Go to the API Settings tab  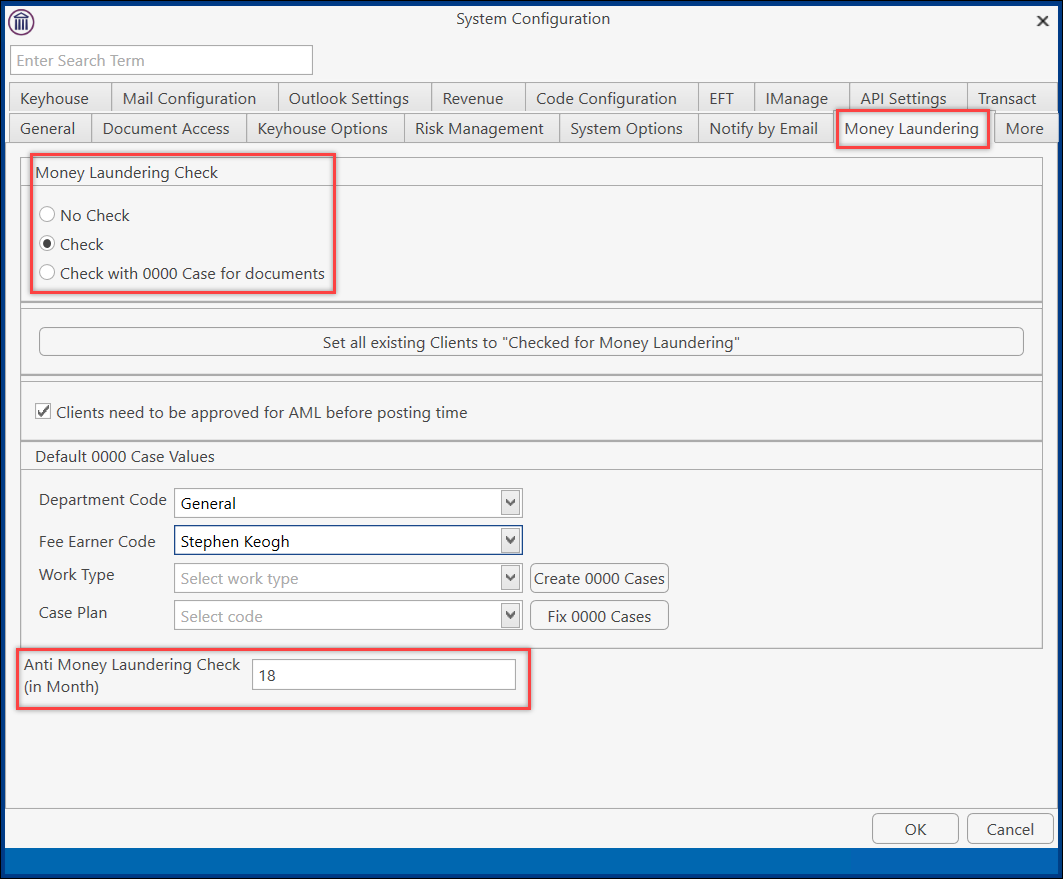903,98
